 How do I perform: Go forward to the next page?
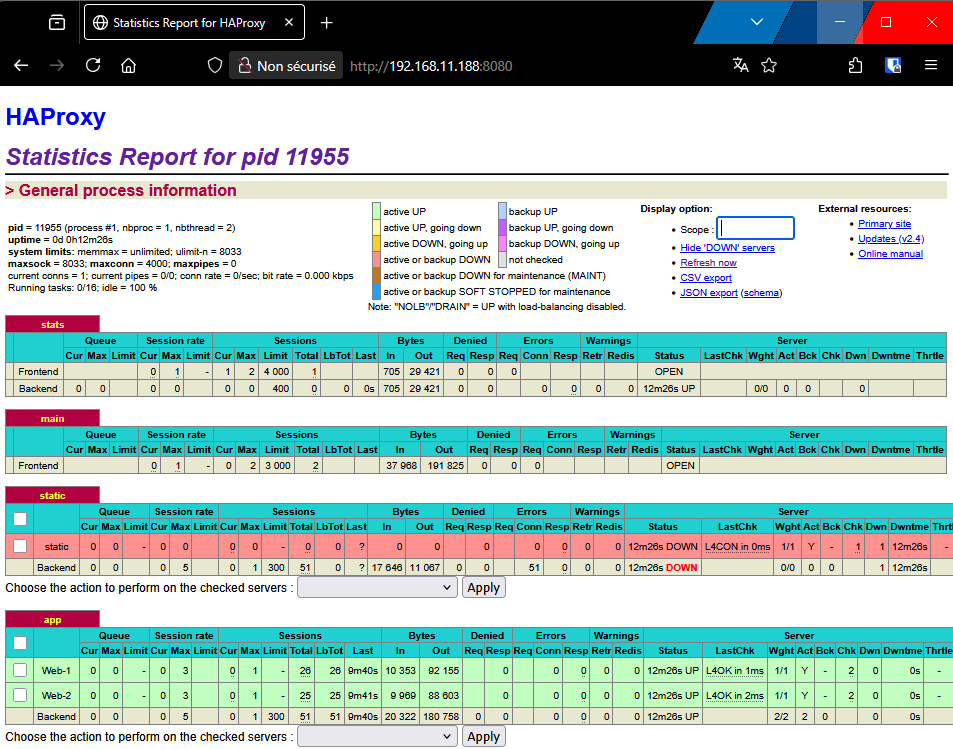click(x=57, y=66)
